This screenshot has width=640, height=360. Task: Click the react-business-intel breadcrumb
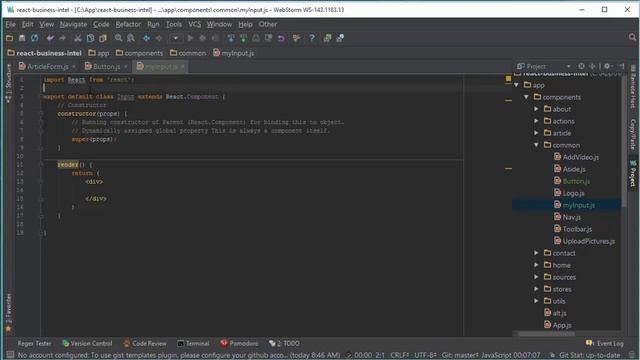point(44,53)
